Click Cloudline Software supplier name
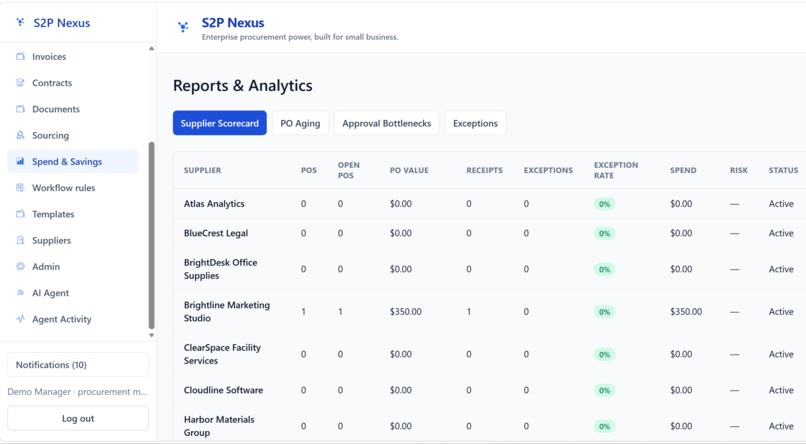The height and width of the screenshot is (444, 806). (223, 390)
